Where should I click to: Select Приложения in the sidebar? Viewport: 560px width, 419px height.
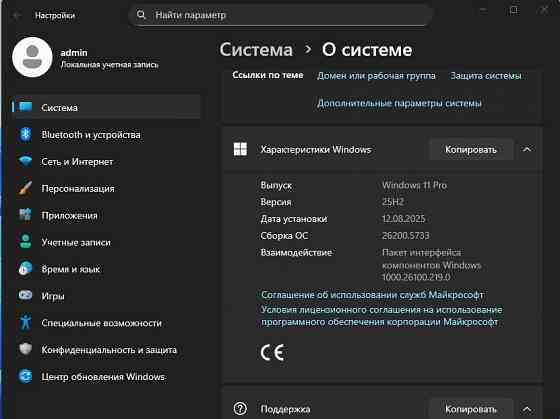tap(106, 215)
